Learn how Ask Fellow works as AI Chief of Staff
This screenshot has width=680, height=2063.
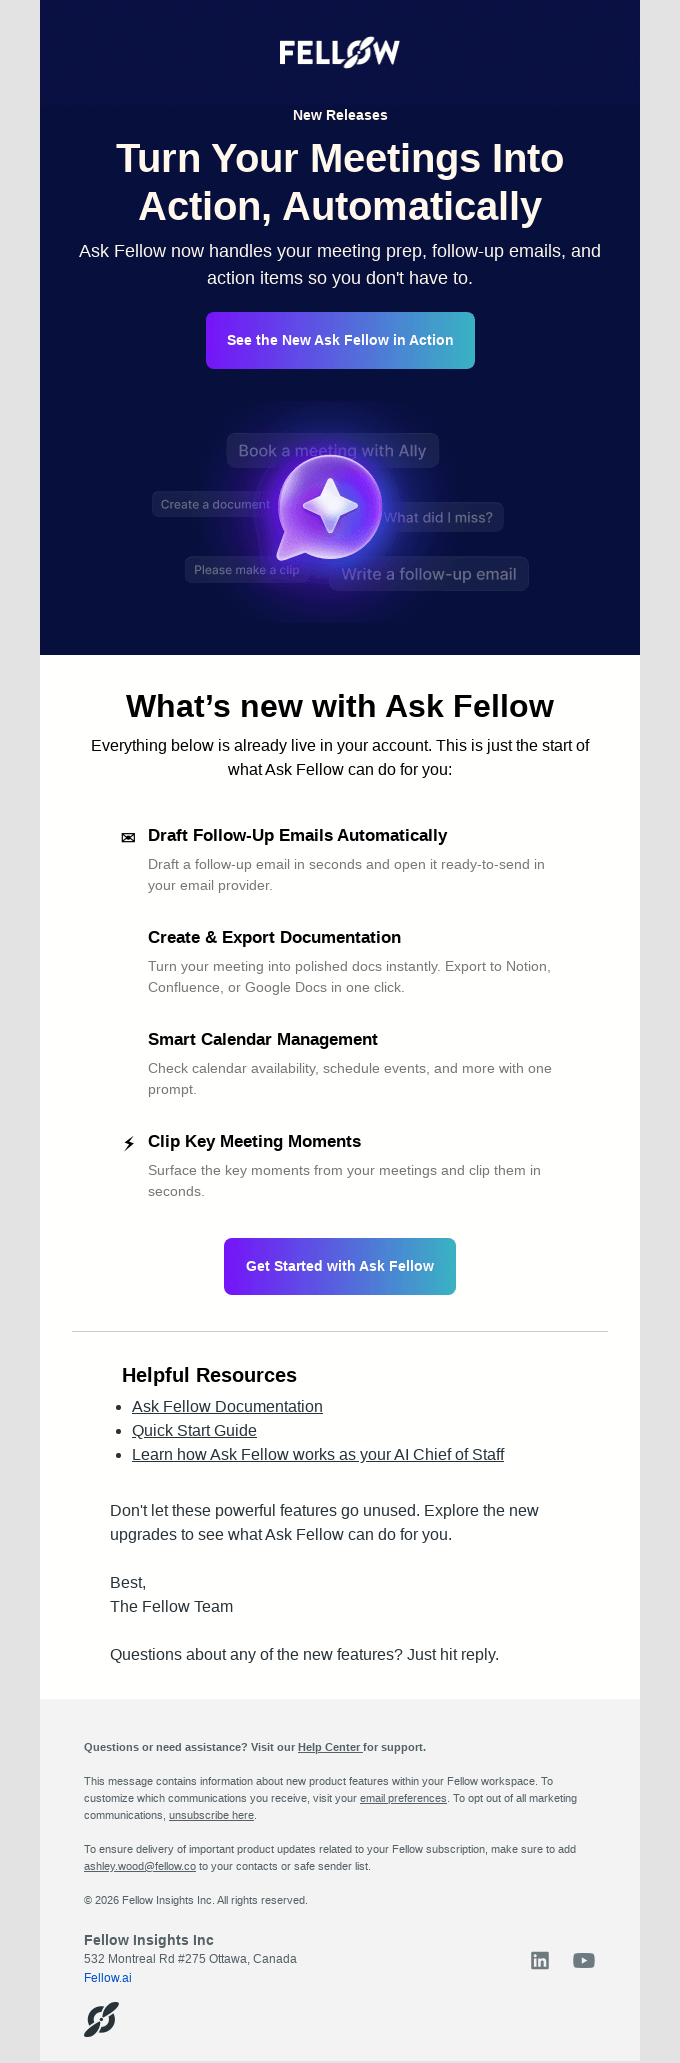318,1454
